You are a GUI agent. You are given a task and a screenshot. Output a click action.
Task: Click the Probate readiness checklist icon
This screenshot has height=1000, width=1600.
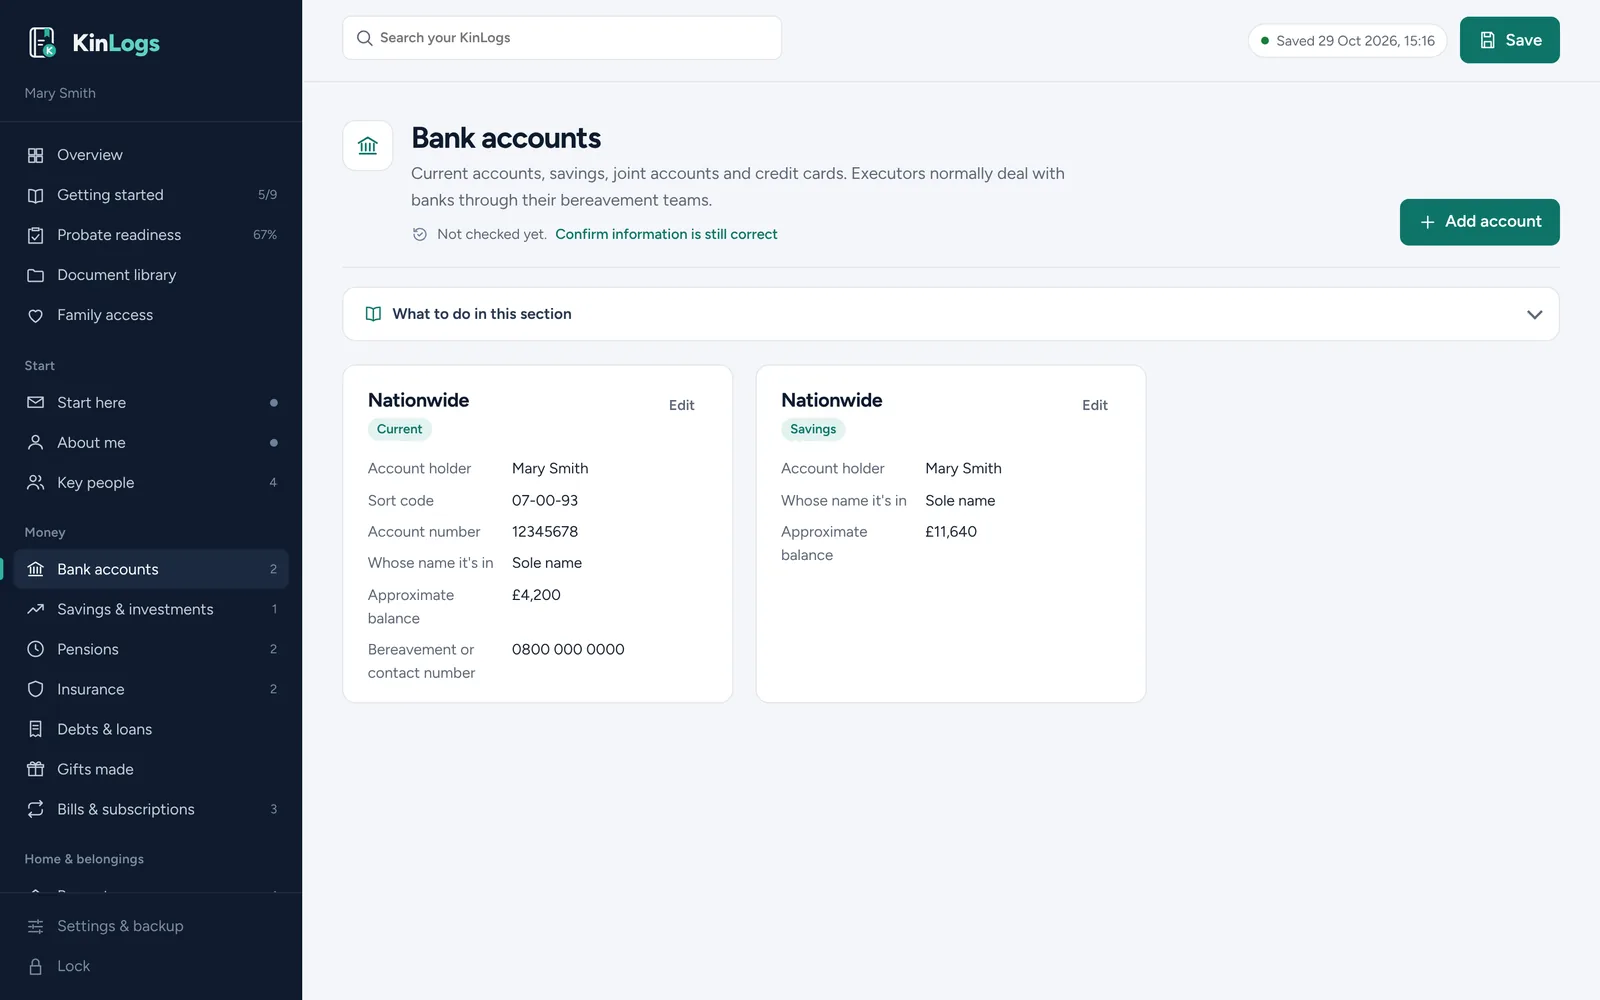click(36, 235)
